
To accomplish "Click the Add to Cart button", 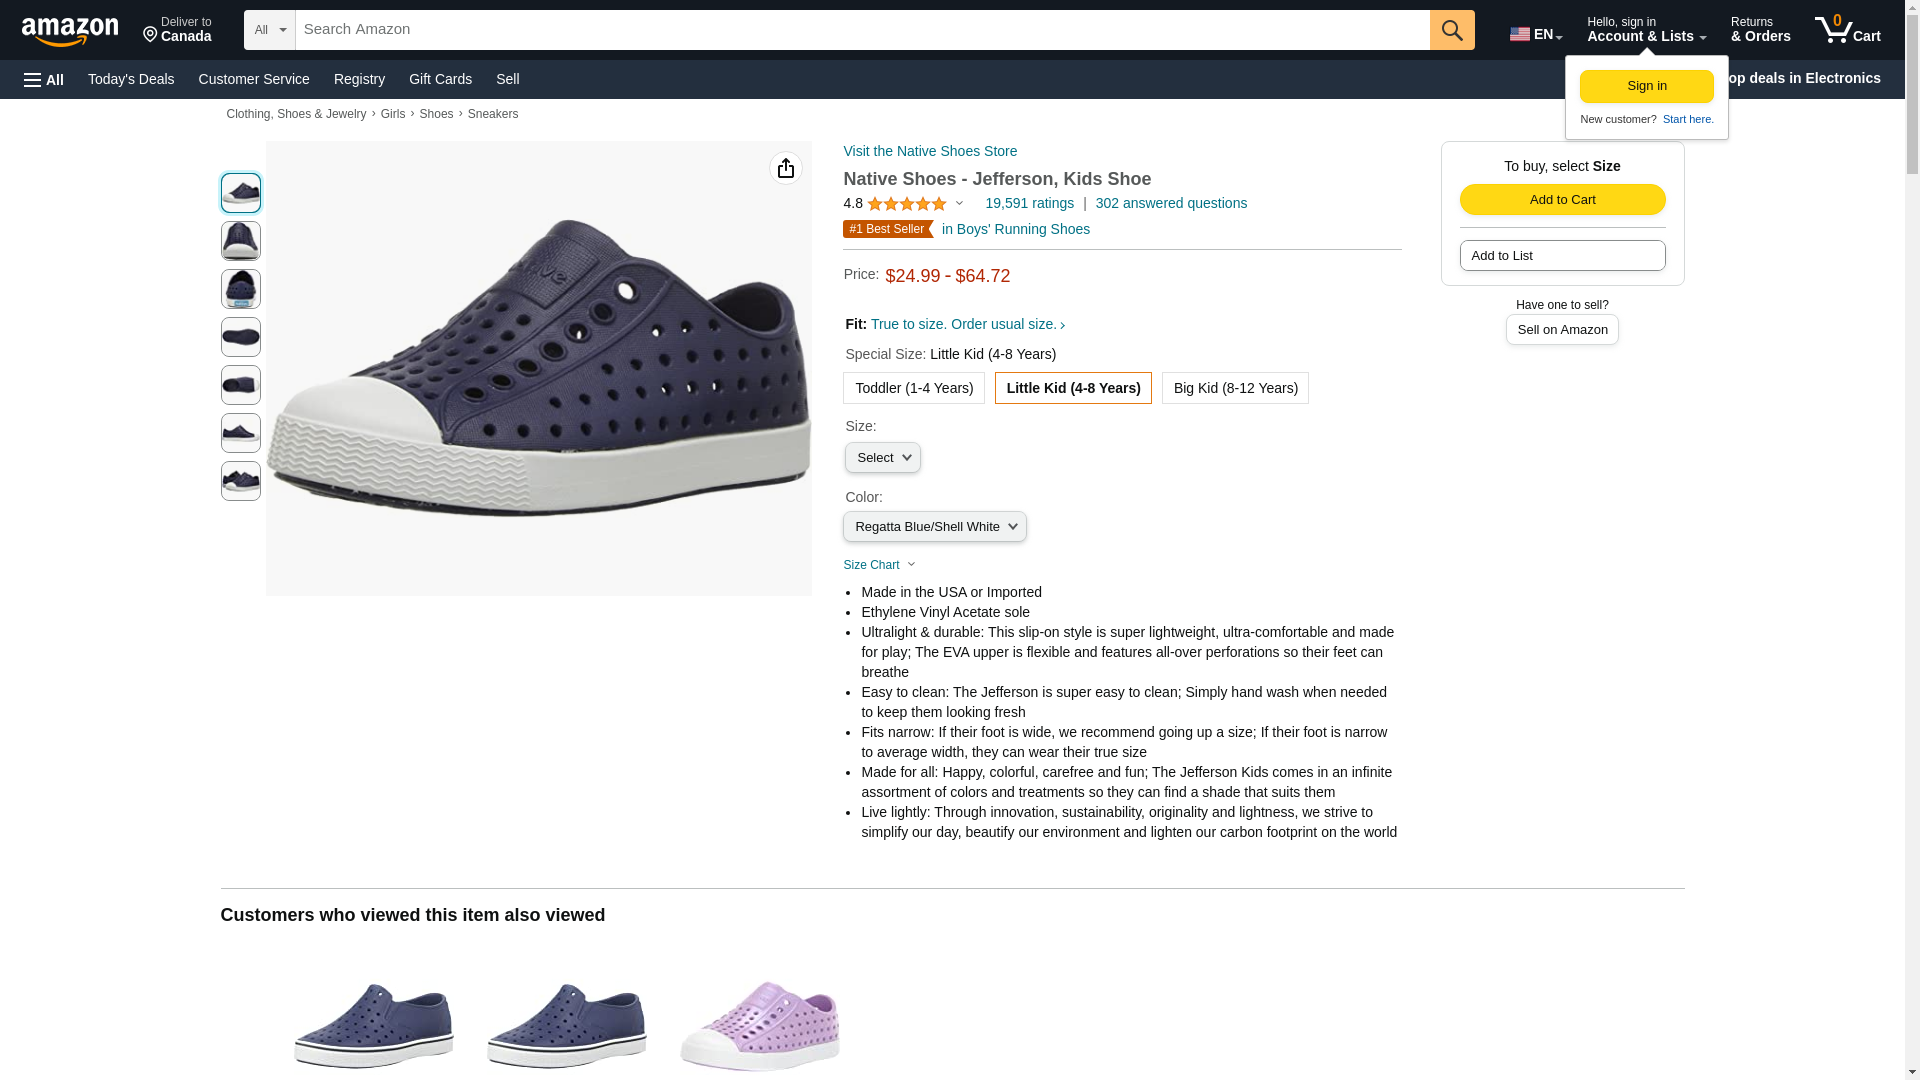I will [1561, 200].
